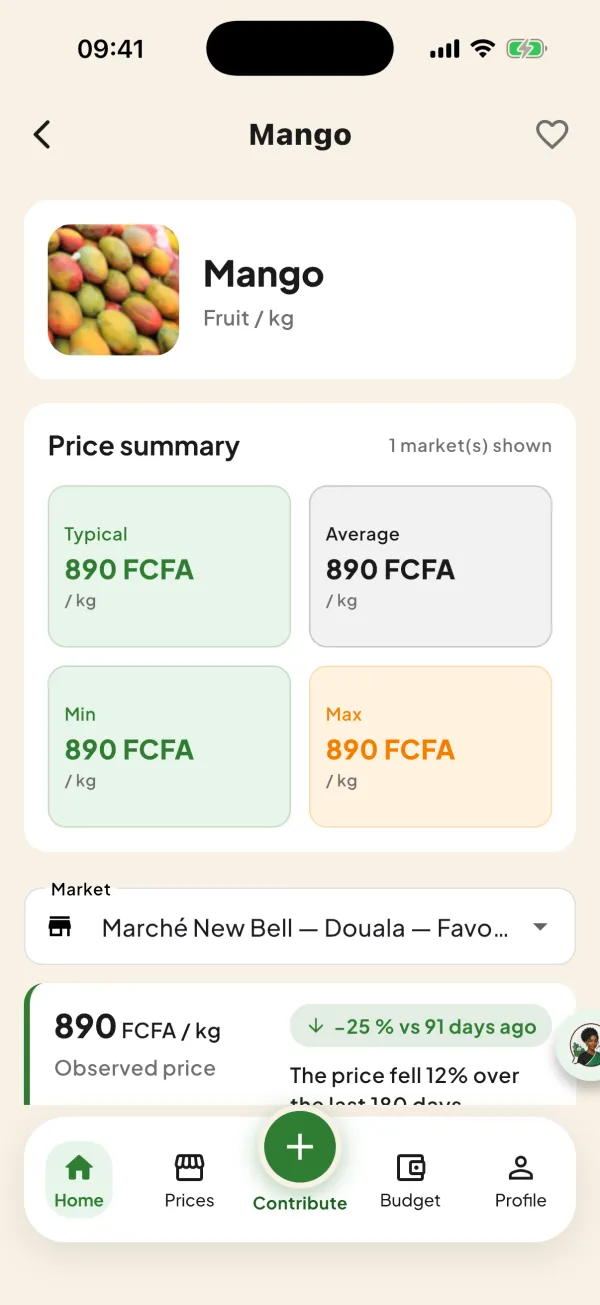Tap the 890 FCFA / kg observed price
Image resolution: width=600 pixels, height=1305 pixels.
click(137, 1028)
